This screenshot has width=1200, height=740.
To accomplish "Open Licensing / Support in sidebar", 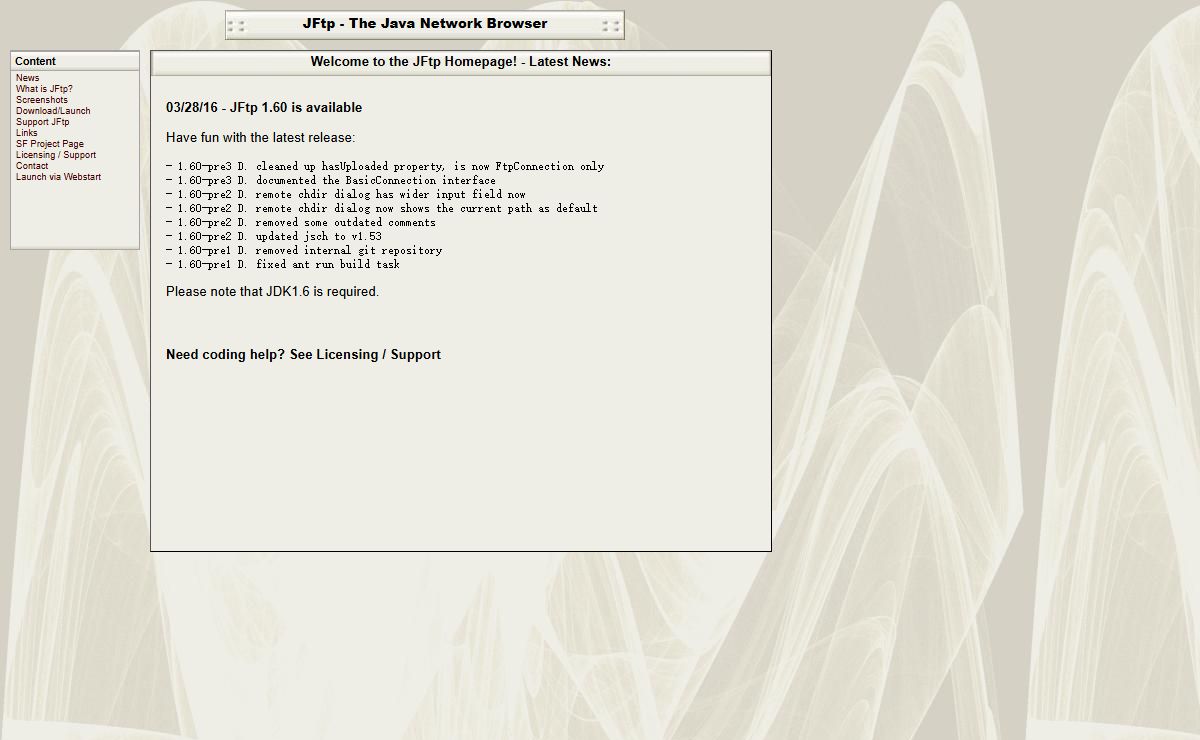I will click(56, 155).
